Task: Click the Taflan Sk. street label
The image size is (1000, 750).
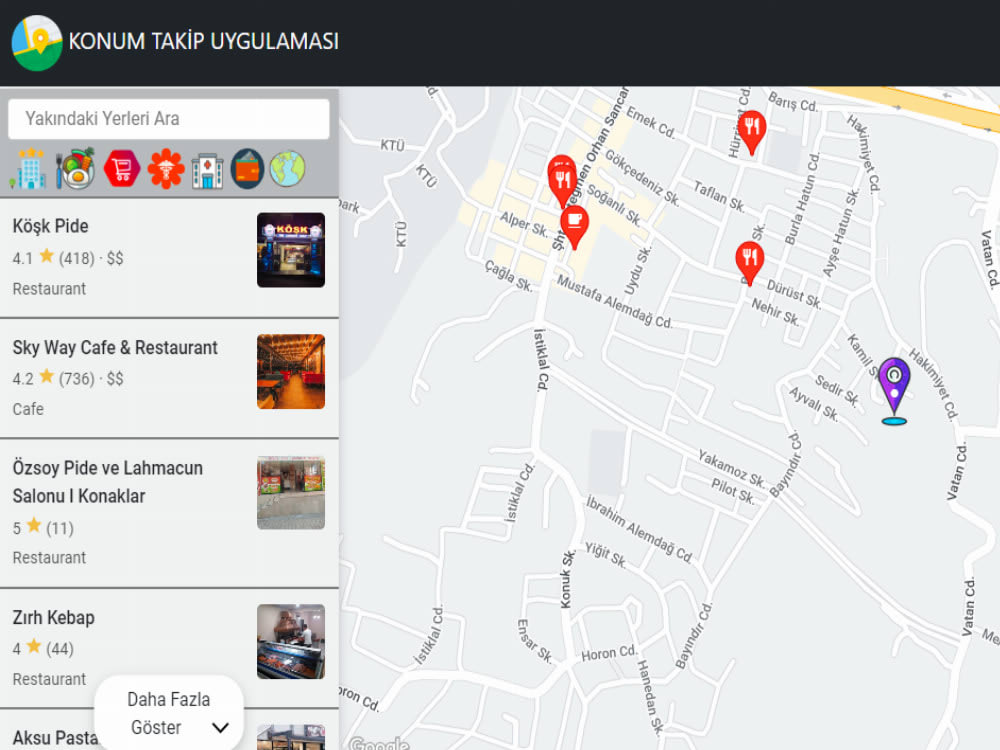Action: (719, 196)
